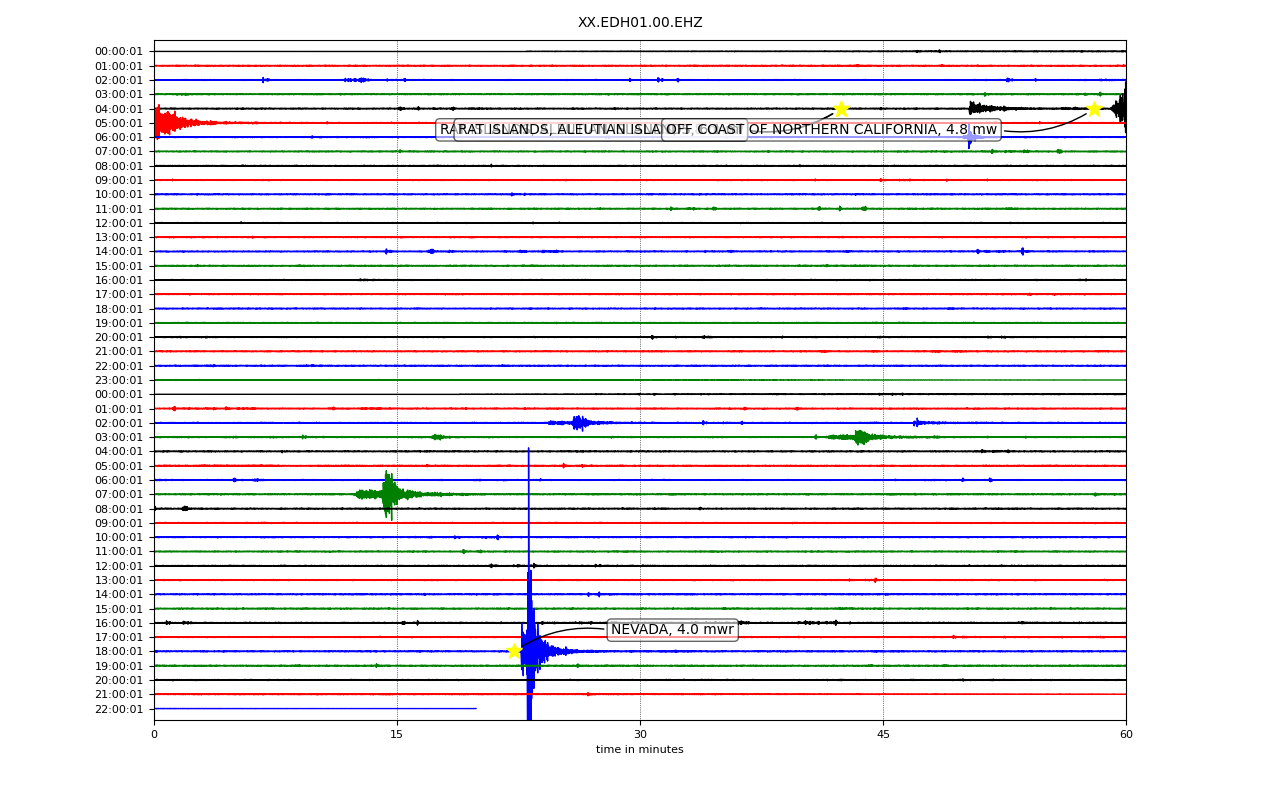Click the blue burst on the 02:00:01 trace near minute 26

pos(579,423)
